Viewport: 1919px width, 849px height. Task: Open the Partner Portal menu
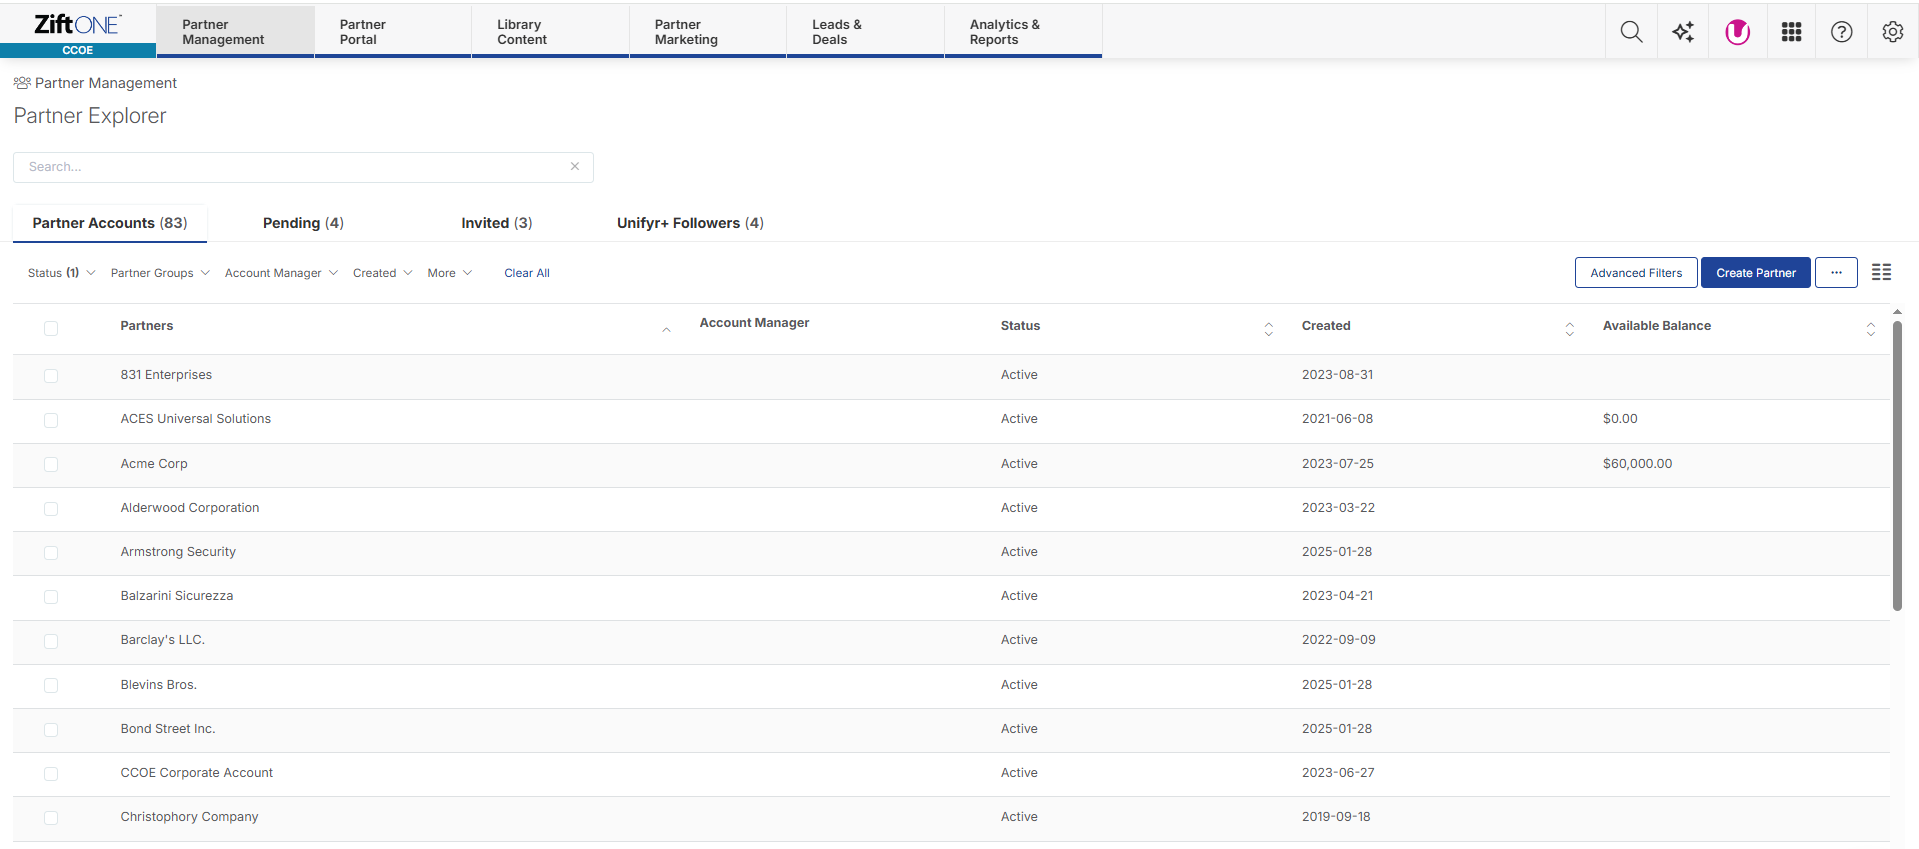point(393,32)
